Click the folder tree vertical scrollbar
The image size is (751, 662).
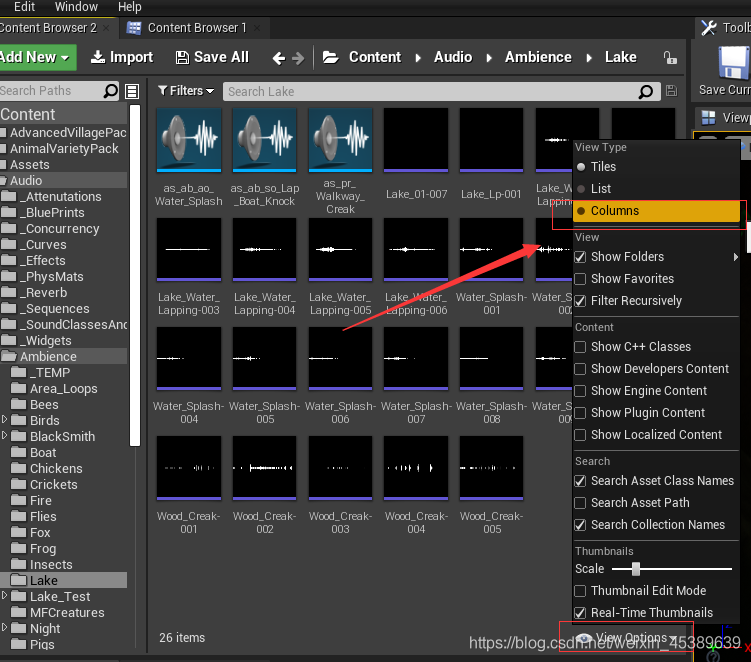coord(135,275)
